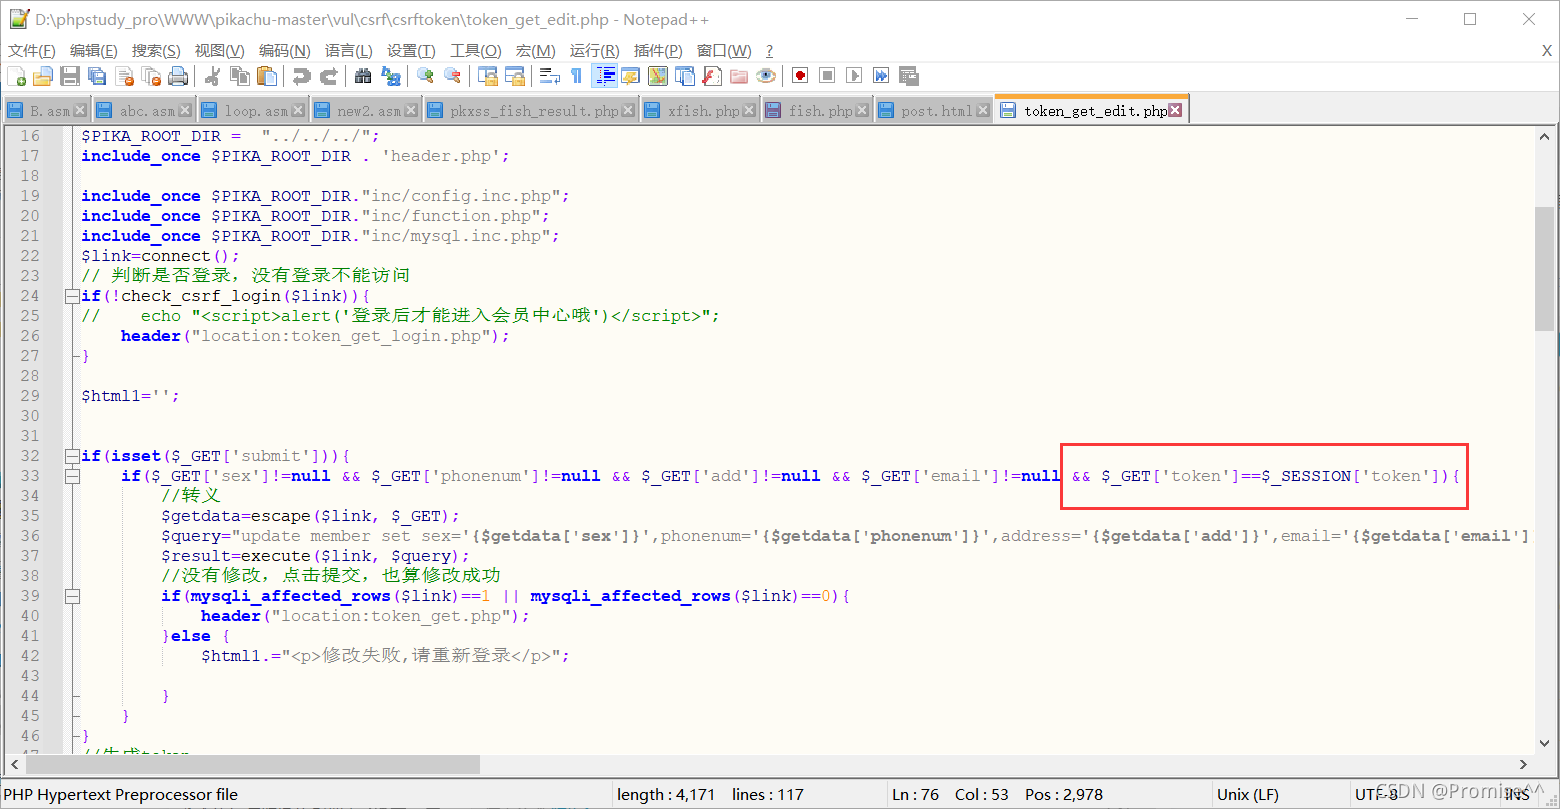Screen dimensions: 1560x809
Task: Close the fish.php tab
Action: [862, 111]
